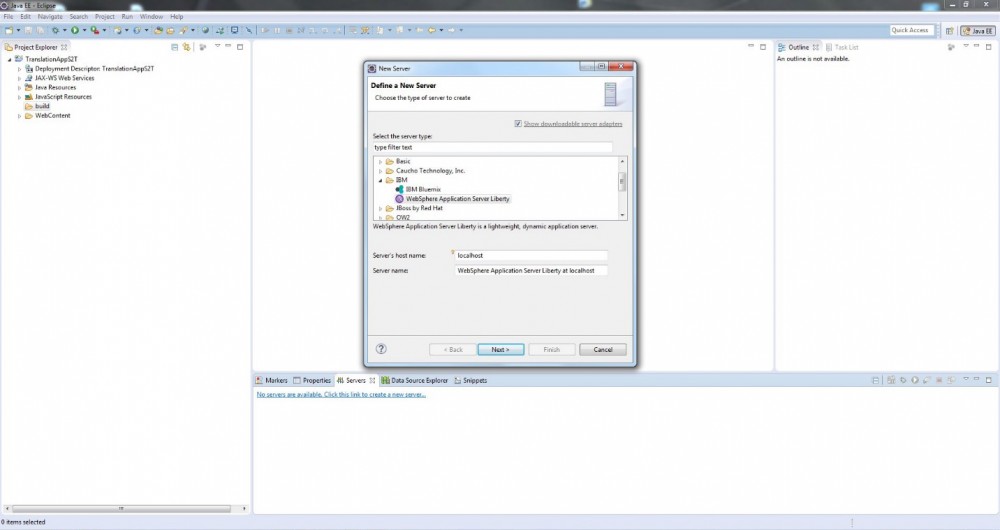Viewport: 1000px width, 530px height.
Task: Open the Window menu
Action: click(x=151, y=17)
